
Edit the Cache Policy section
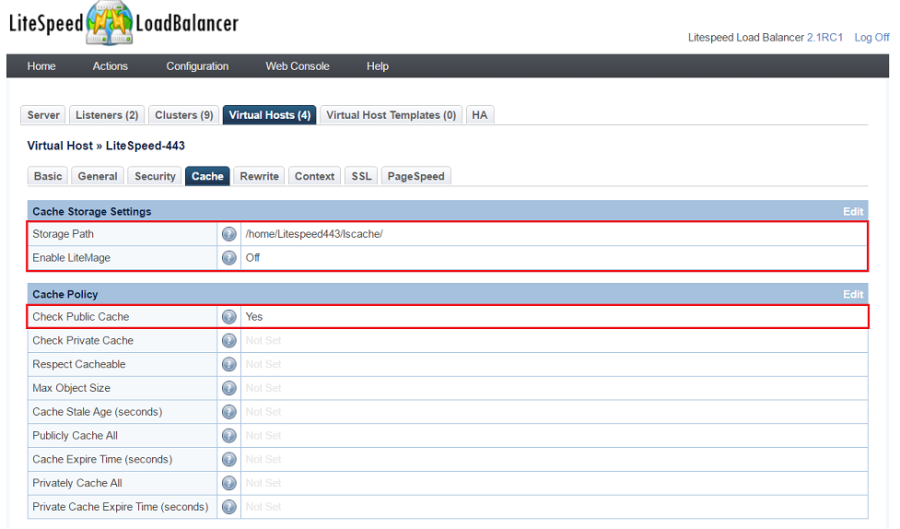click(853, 294)
